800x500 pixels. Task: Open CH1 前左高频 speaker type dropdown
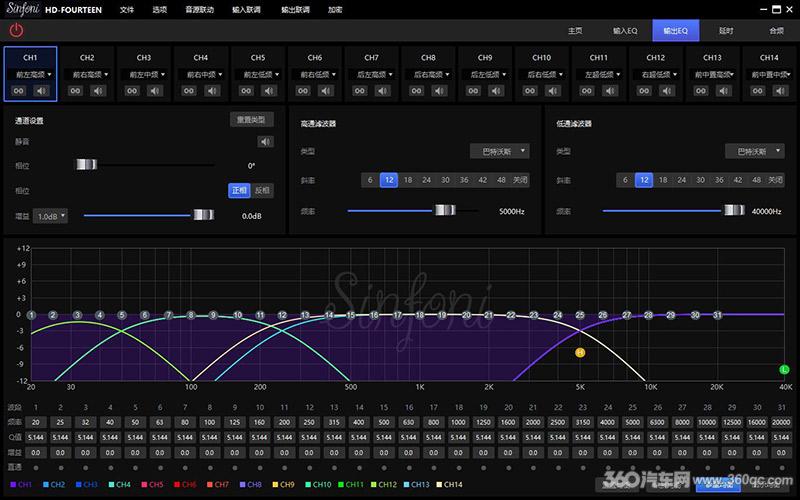click(x=31, y=74)
